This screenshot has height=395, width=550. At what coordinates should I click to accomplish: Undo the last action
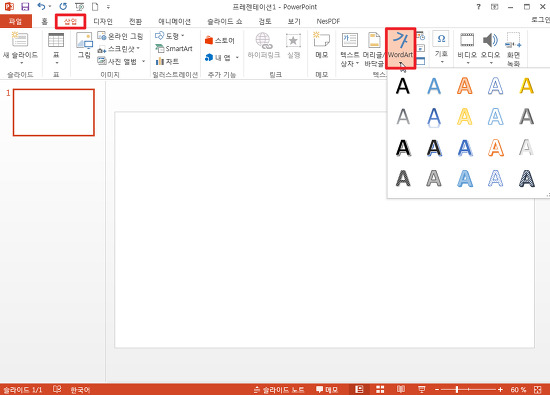click(x=41, y=6)
